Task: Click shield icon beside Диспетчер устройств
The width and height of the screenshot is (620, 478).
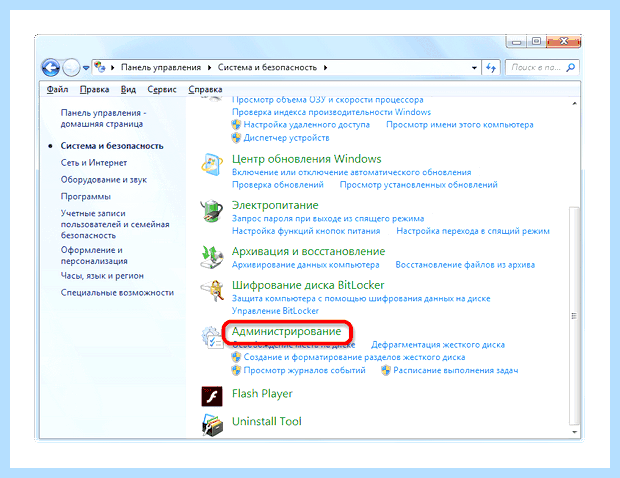Action: click(x=236, y=138)
